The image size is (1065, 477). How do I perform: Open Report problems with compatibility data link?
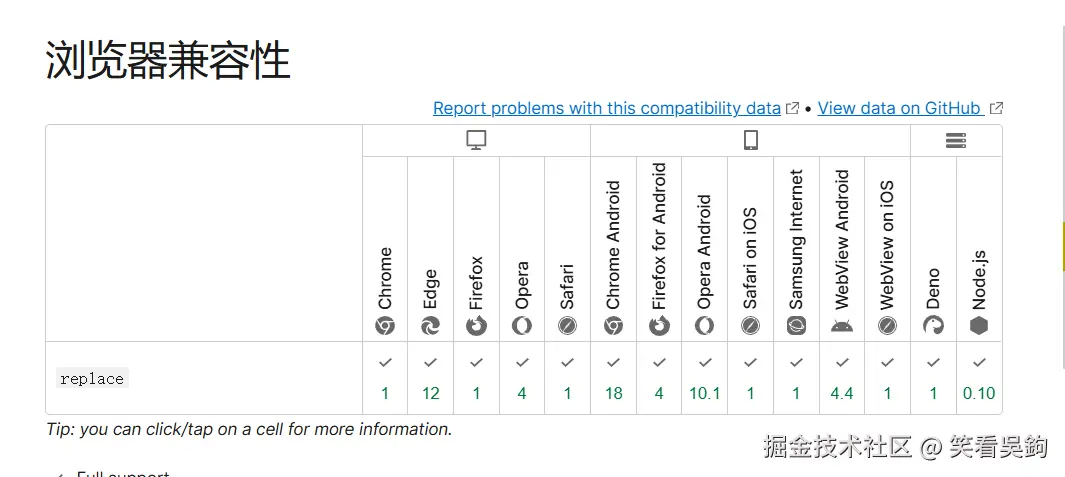click(606, 108)
